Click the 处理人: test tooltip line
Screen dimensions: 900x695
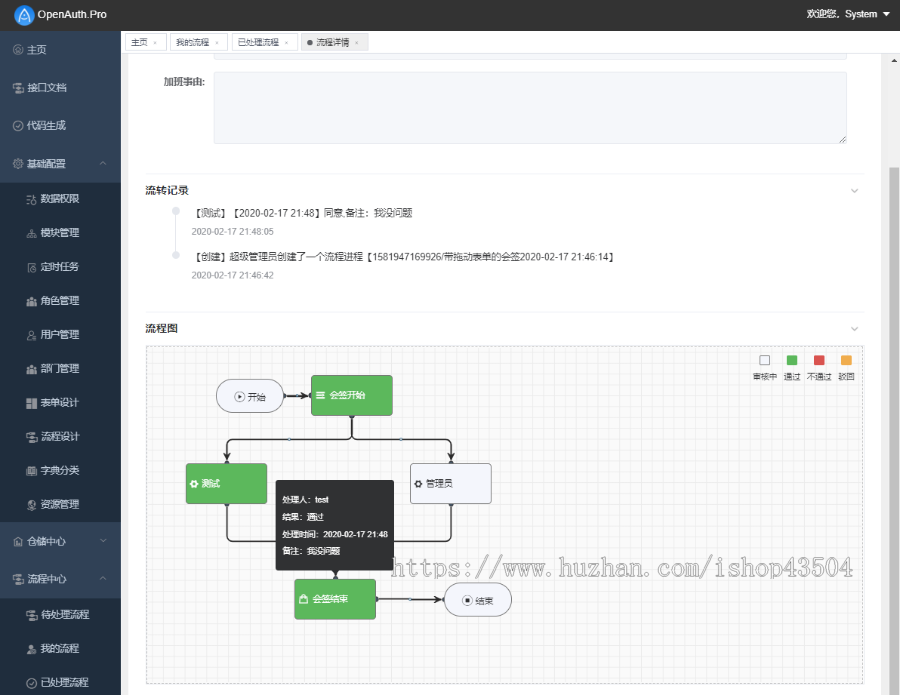click(x=305, y=500)
